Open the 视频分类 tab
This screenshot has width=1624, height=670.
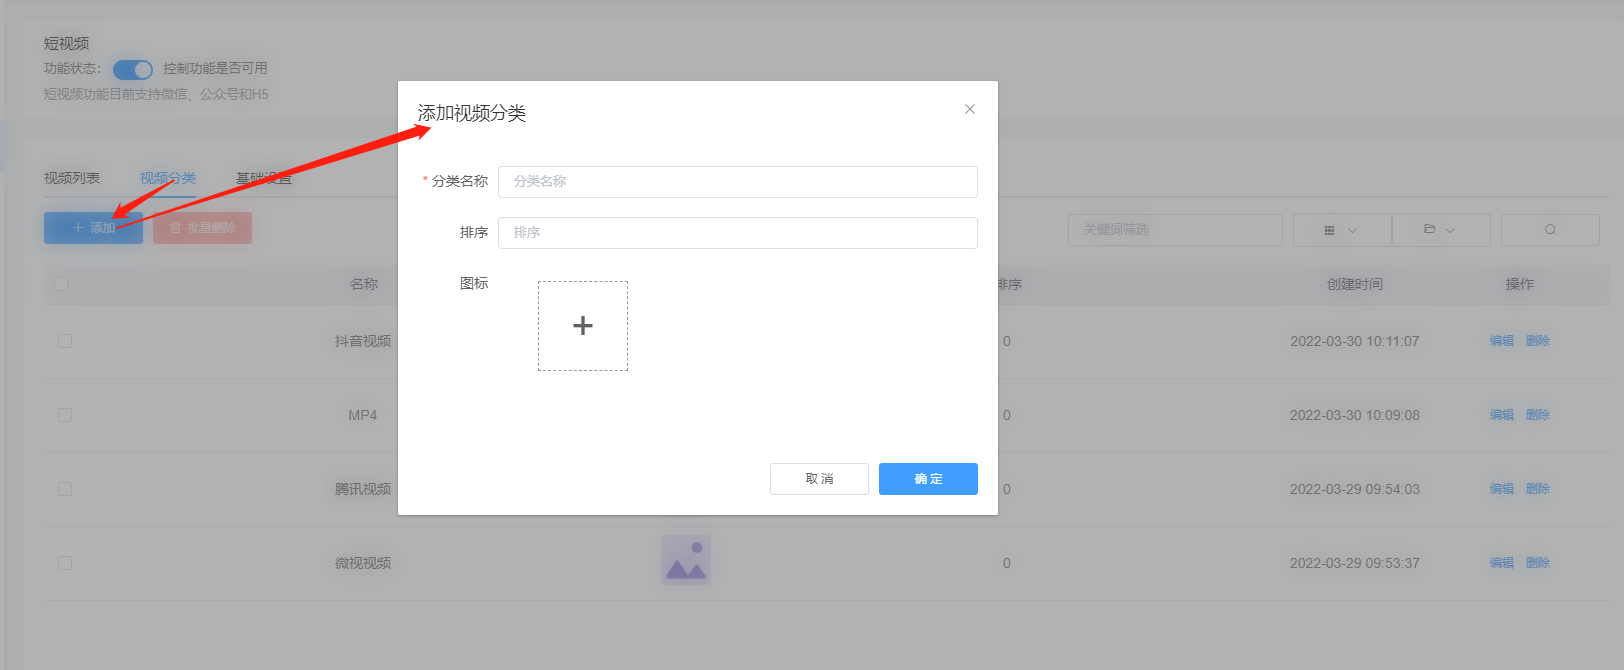[x=168, y=178]
